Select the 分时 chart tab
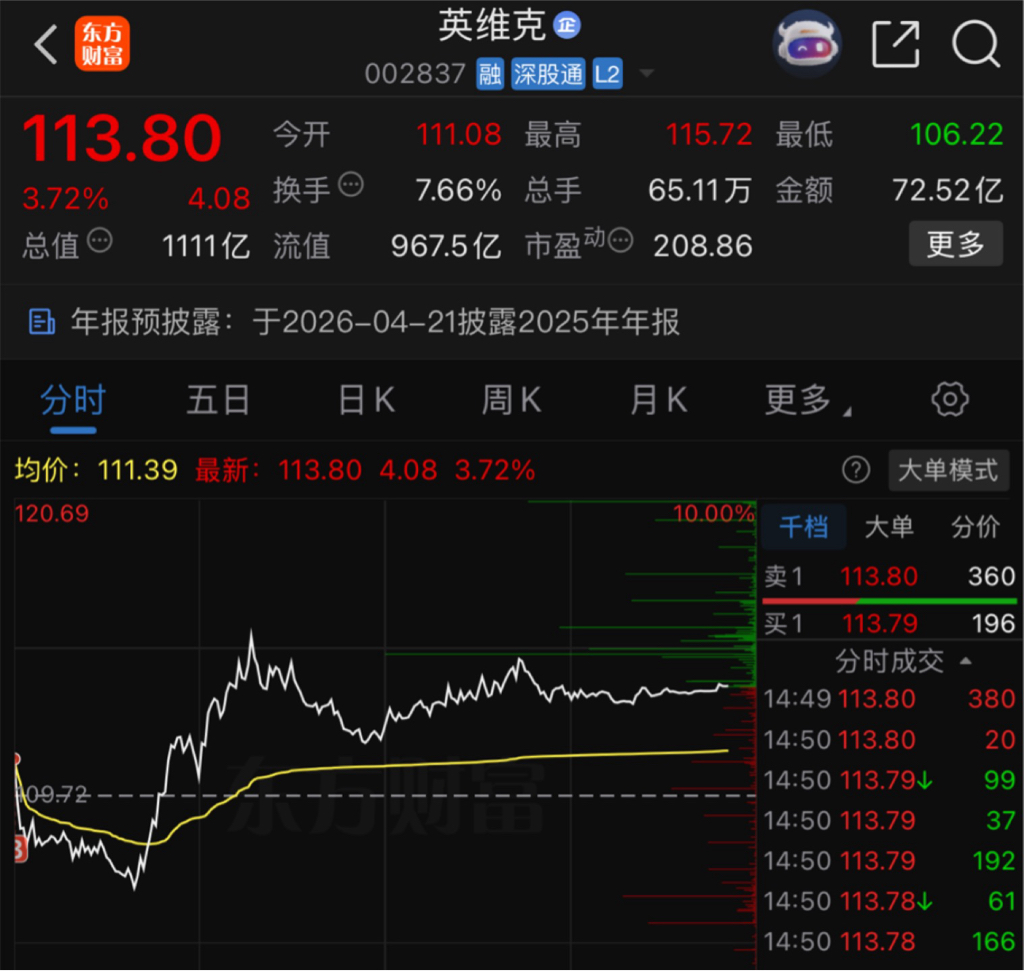Screen dimensions: 1024x971 73,400
